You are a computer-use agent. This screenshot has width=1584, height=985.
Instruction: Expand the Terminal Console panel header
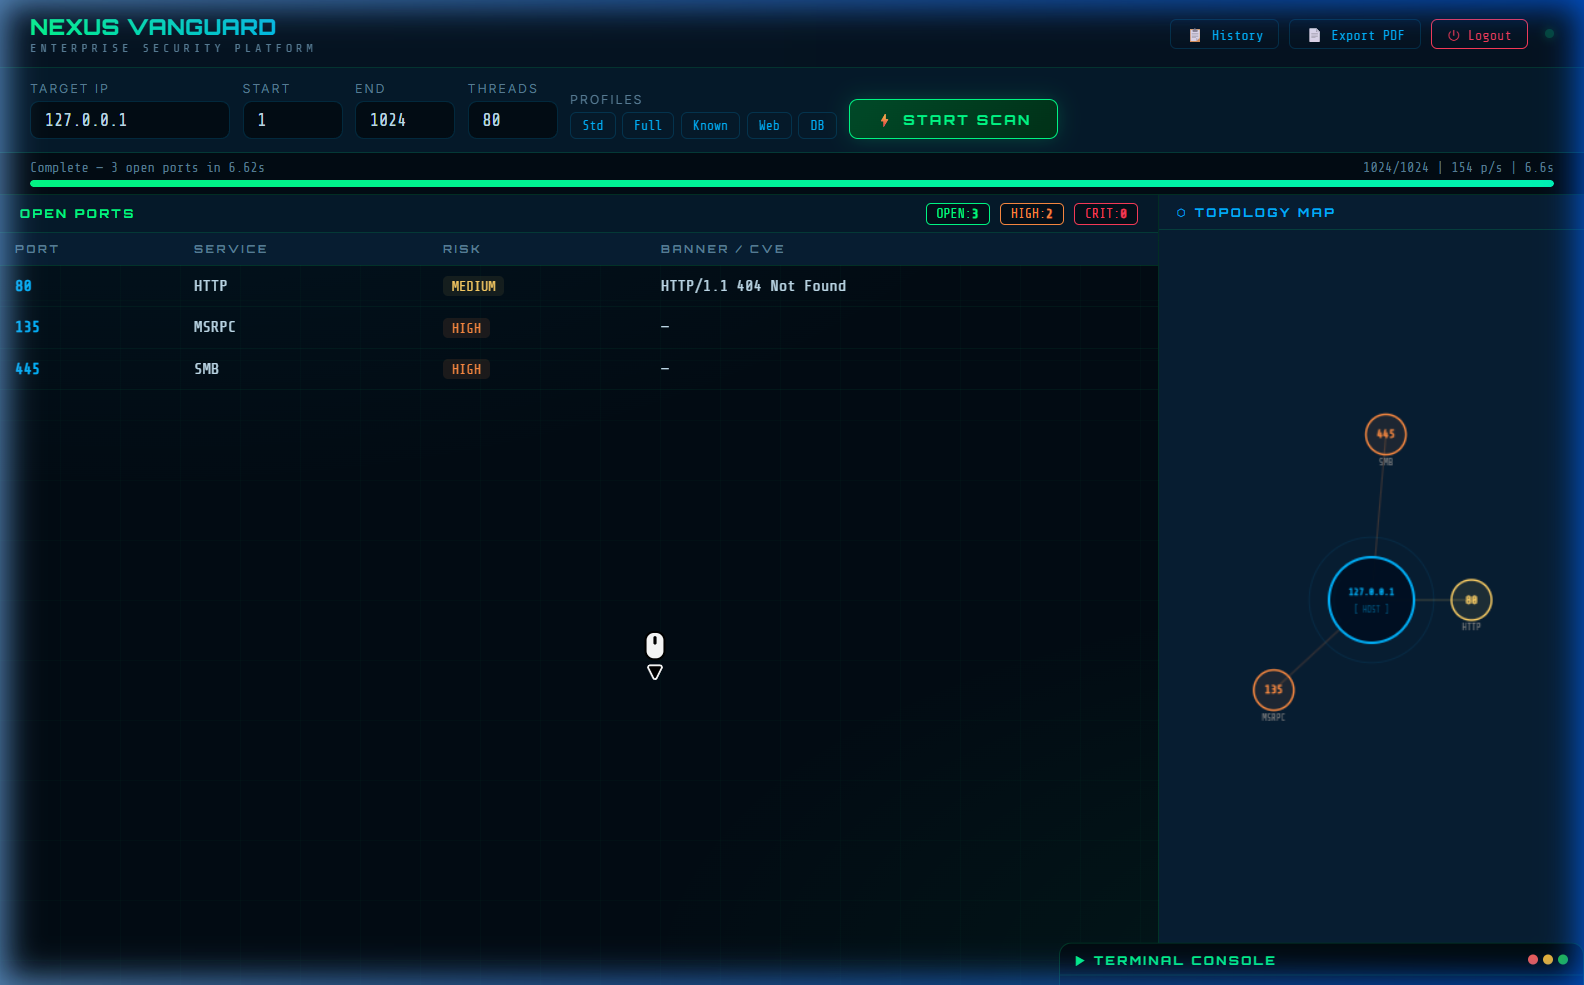[1321, 960]
